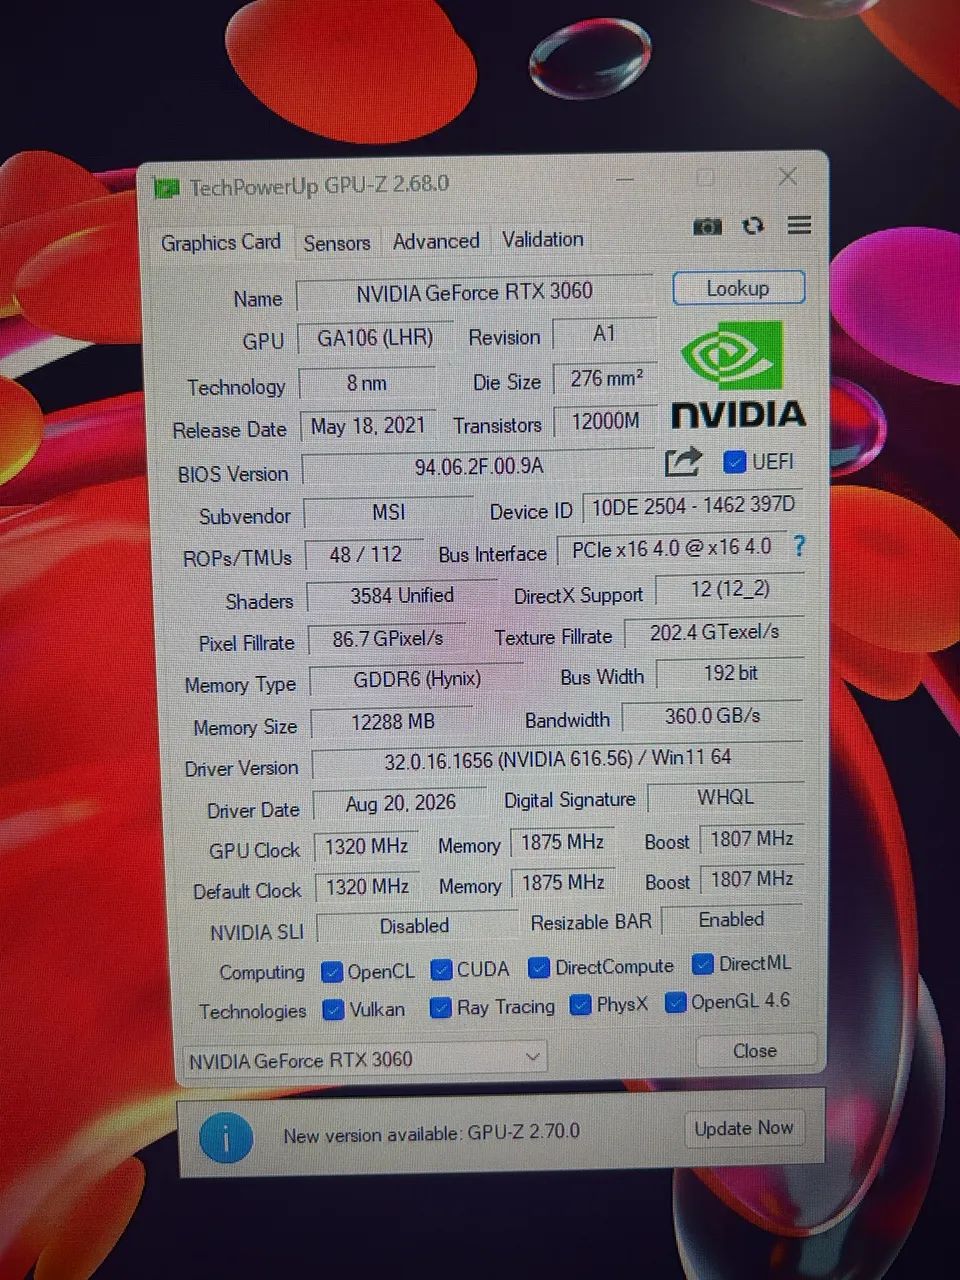Toggle the DirectCompute checkbox
The height and width of the screenshot is (1280, 960).
pyautogui.click(x=539, y=968)
